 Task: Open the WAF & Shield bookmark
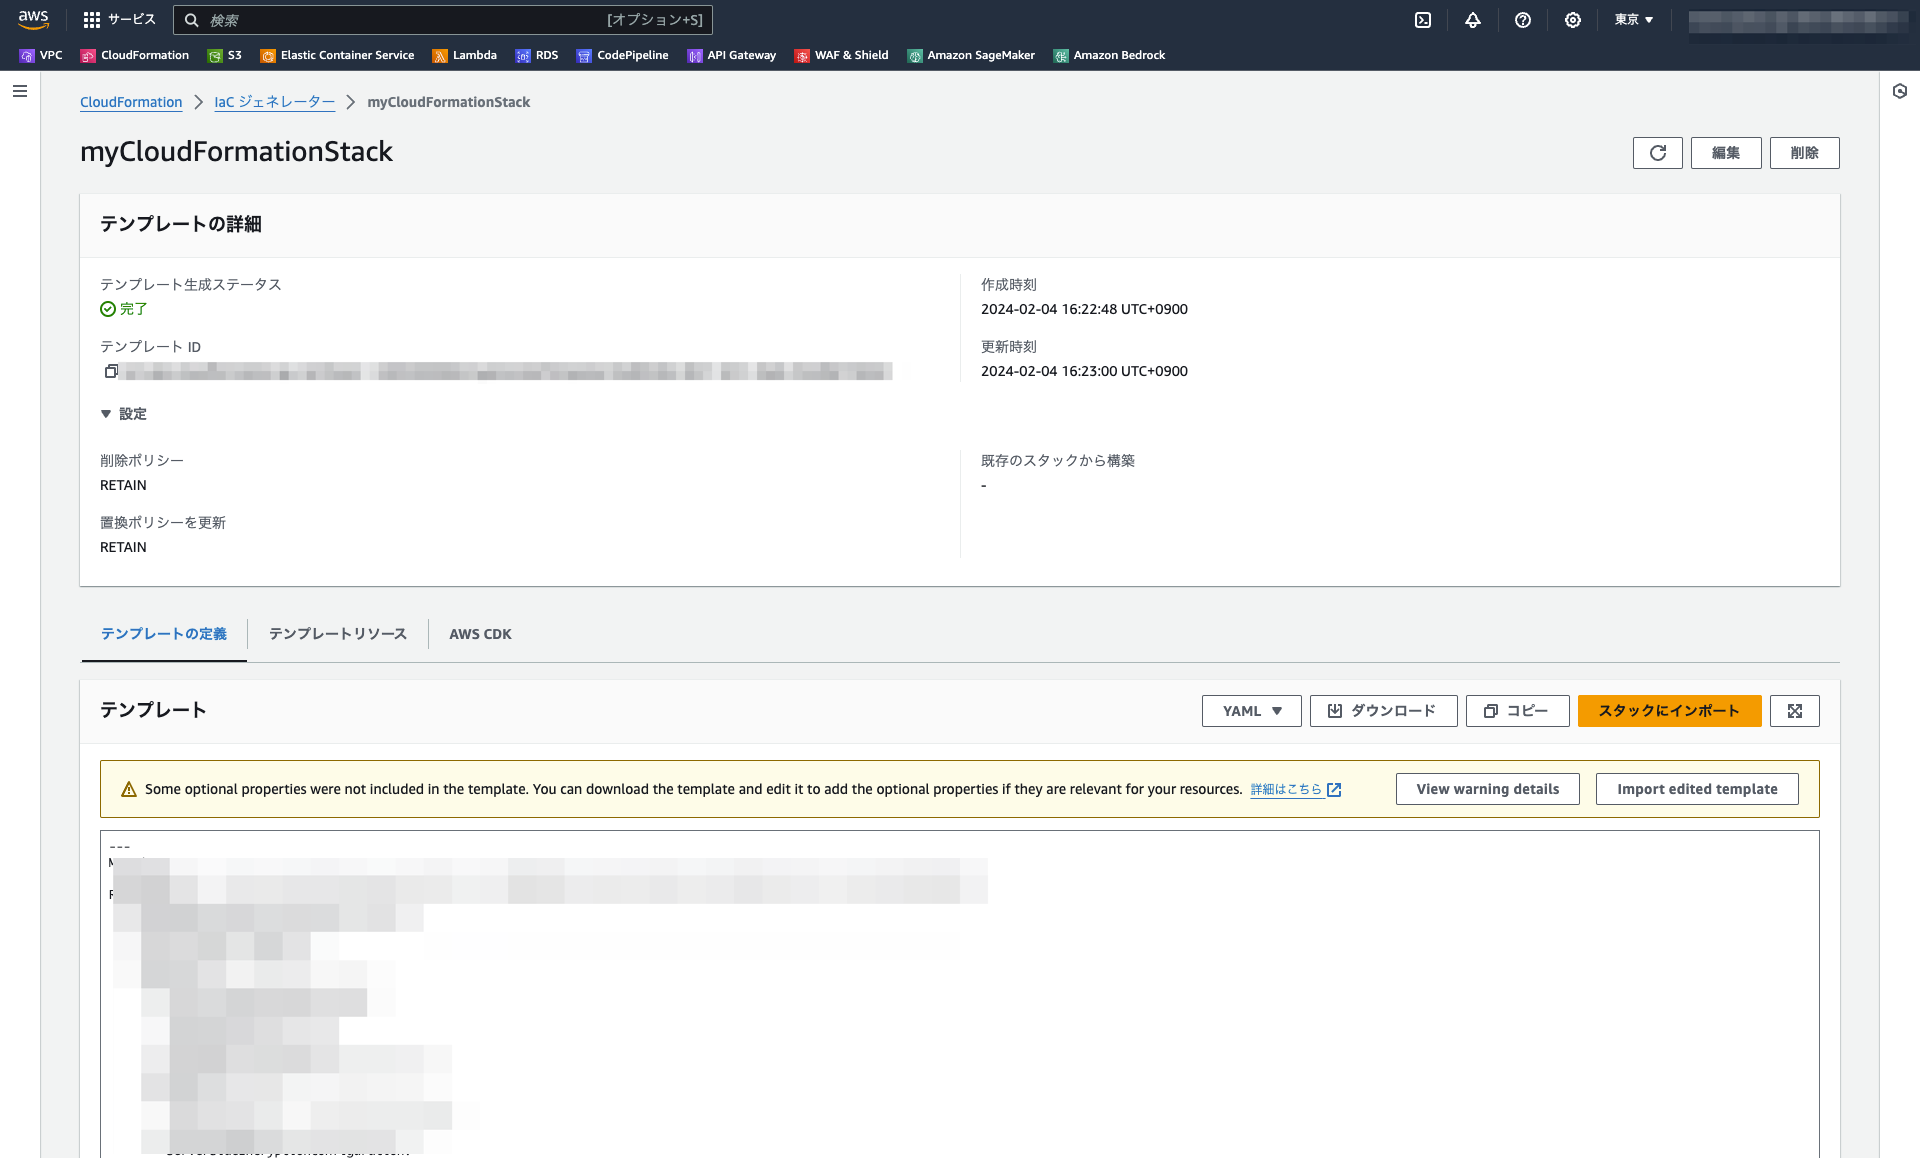(842, 55)
